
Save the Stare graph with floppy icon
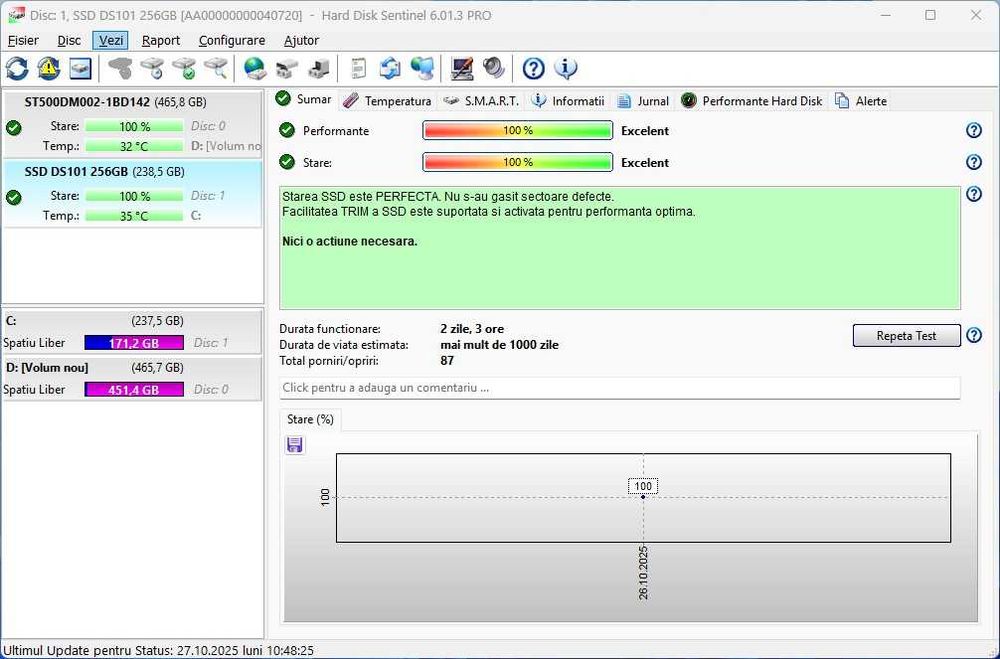click(x=295, y=445)
